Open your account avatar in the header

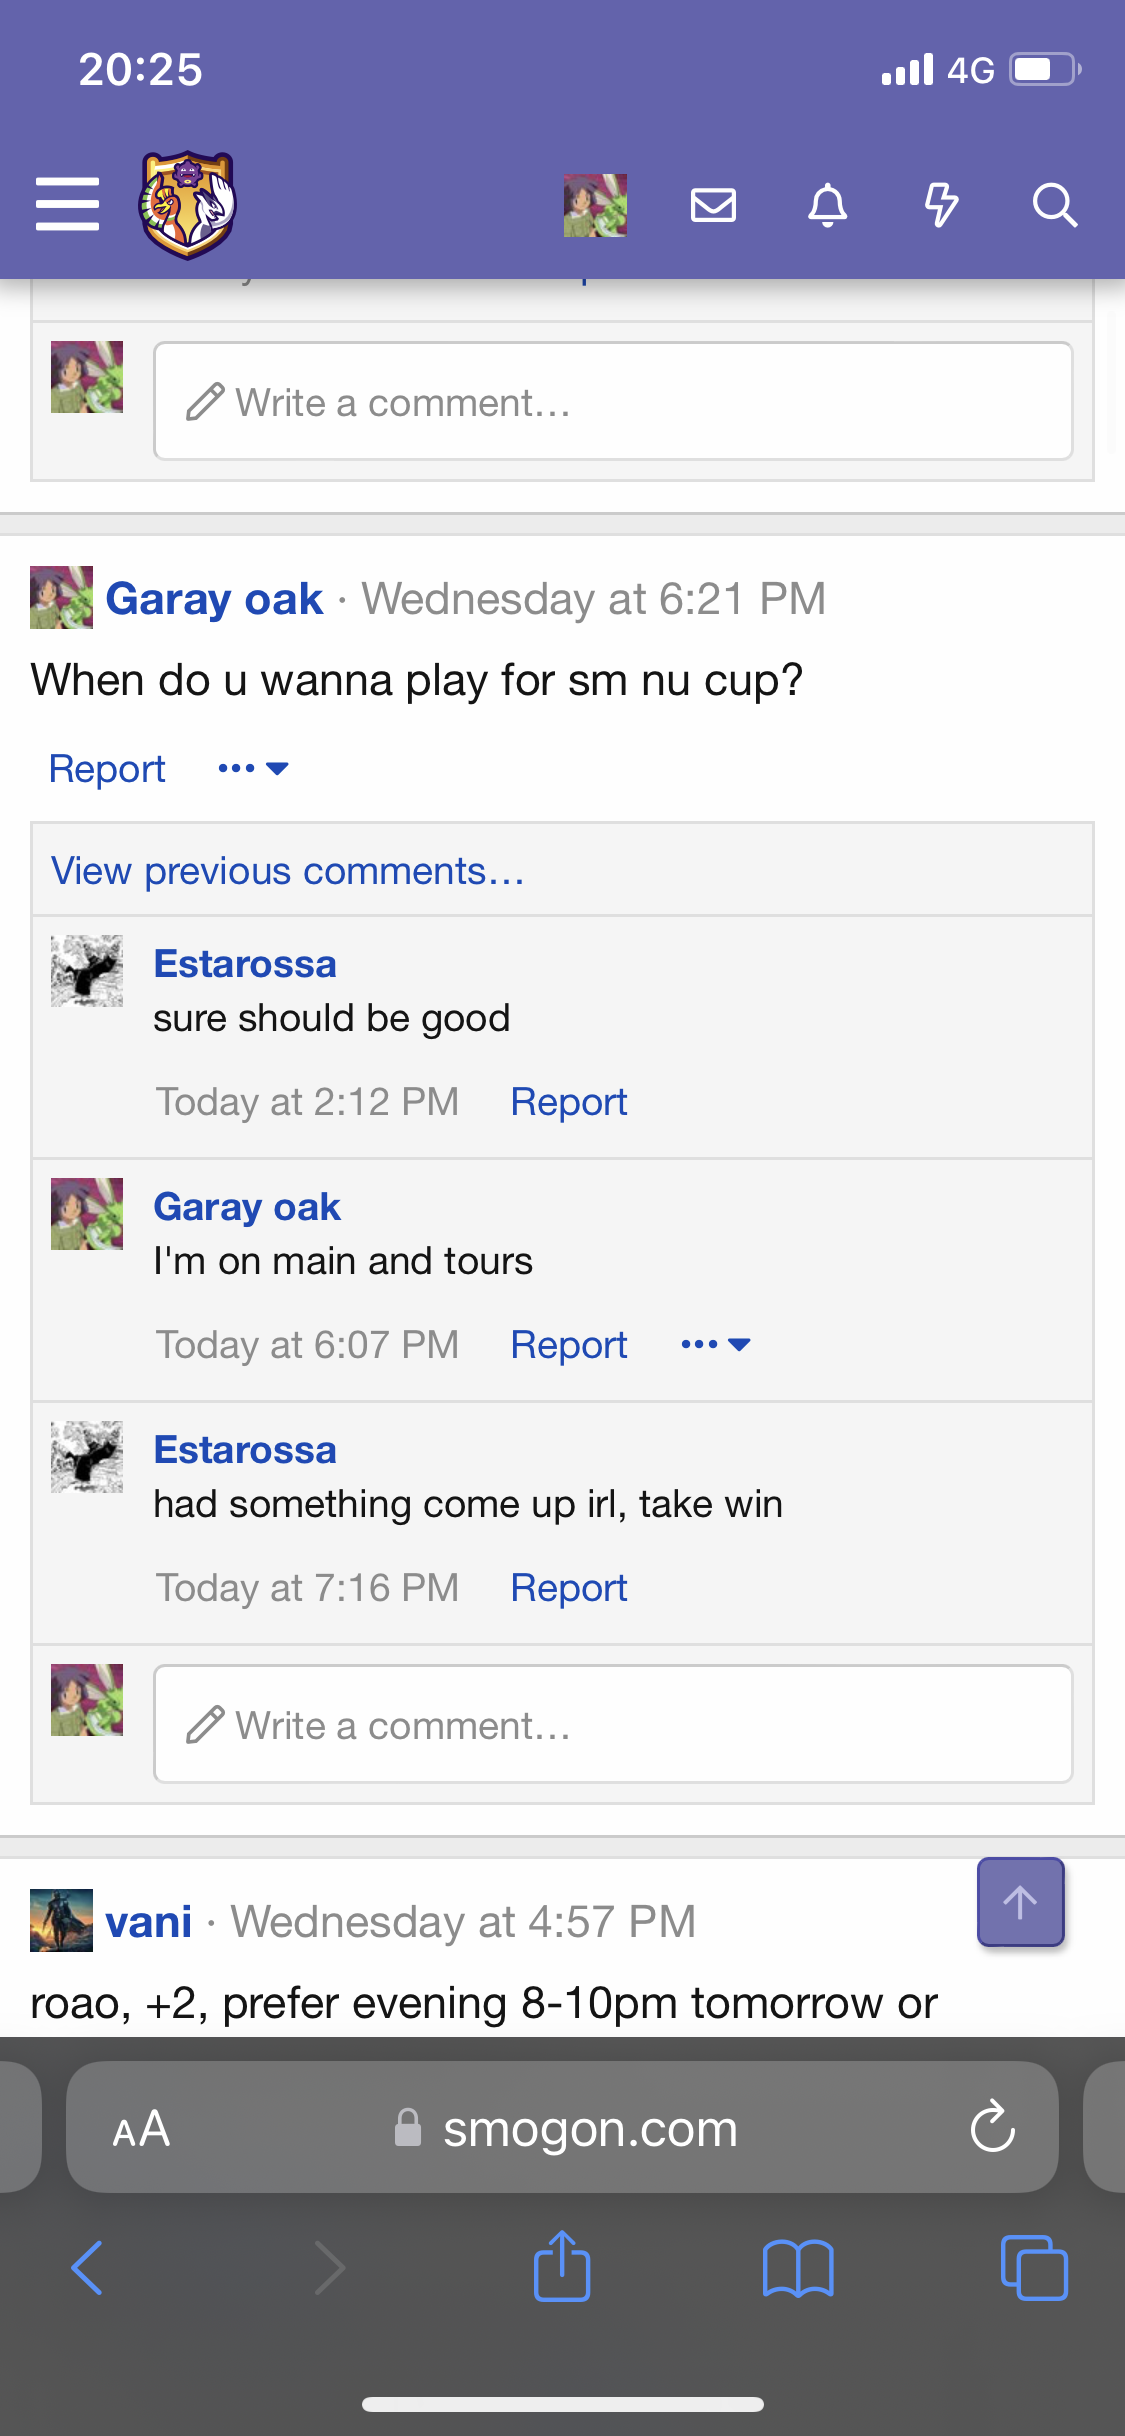(x=595, y=205)
